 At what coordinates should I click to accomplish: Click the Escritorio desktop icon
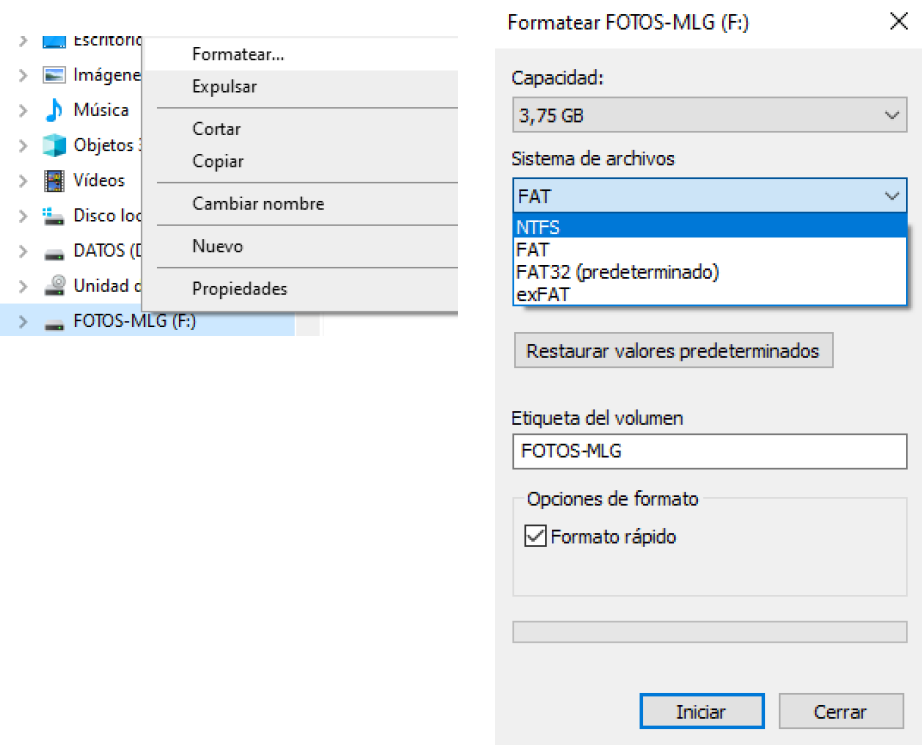54,41
